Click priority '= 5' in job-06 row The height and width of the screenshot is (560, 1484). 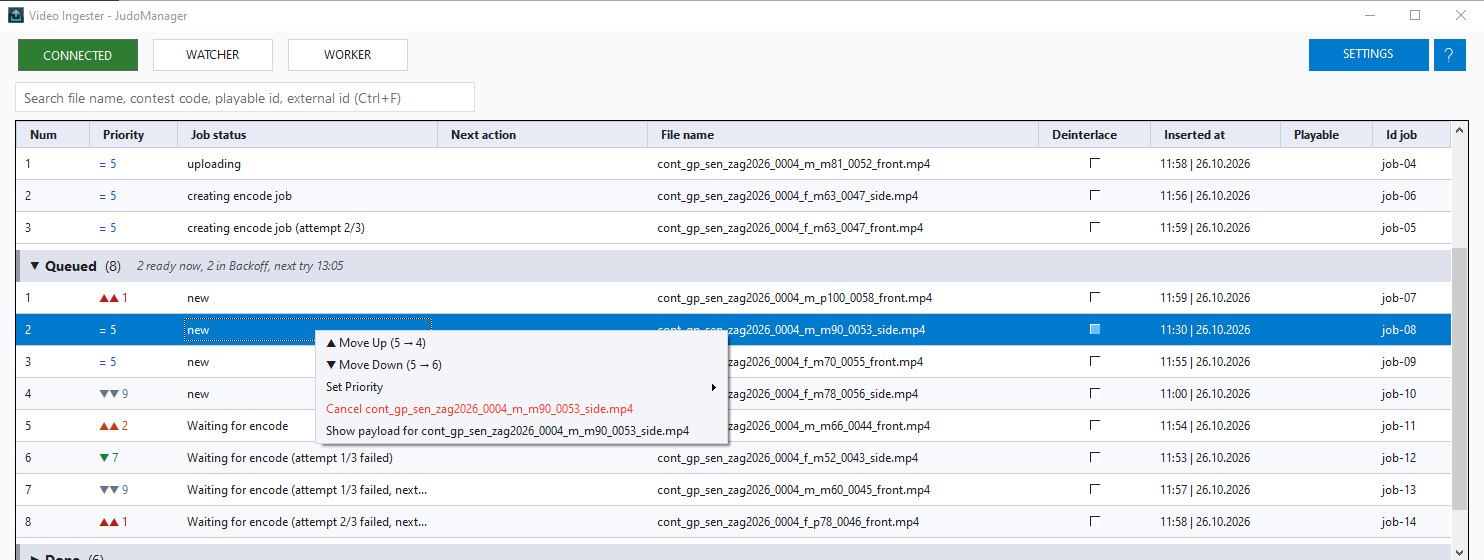tap(108, 196)
